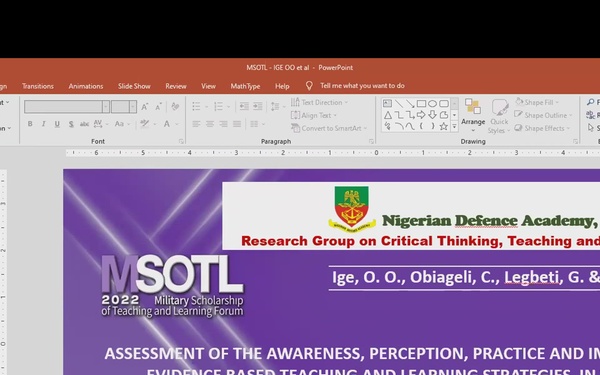Select Elbow Connector shape
Screen dimensions: 600x375
click(399, 115)
